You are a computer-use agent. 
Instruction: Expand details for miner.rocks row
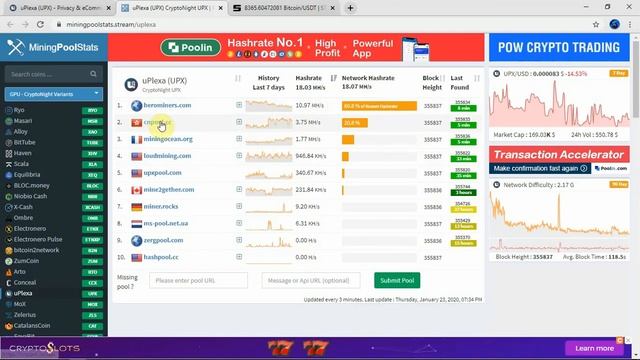pyautogui.click(x=239, y=206)
